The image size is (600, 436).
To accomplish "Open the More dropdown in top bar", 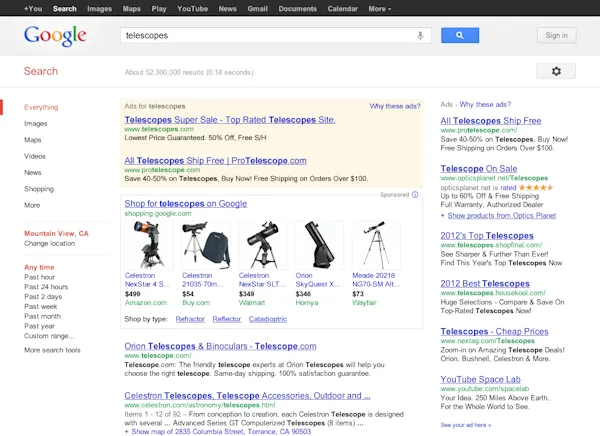I will (x=380, y=8).
